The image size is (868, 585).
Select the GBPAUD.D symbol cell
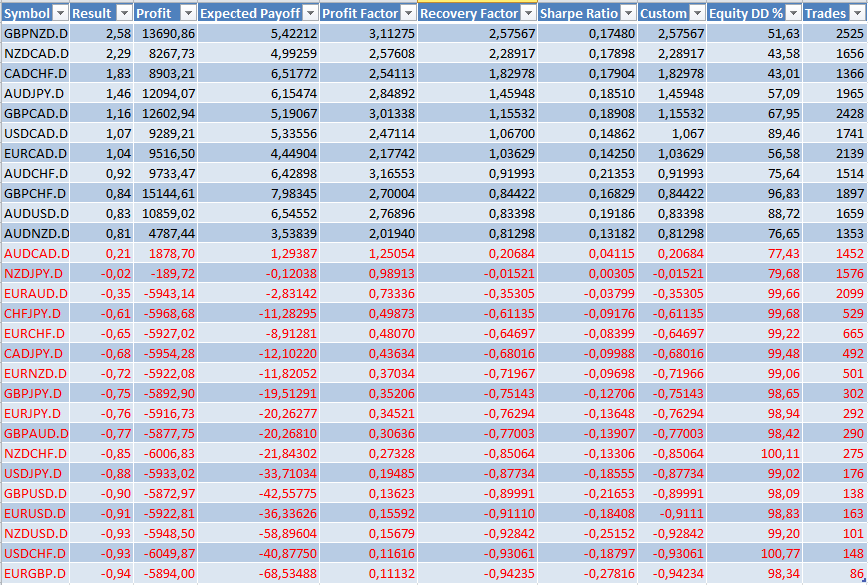coord(35,433)
